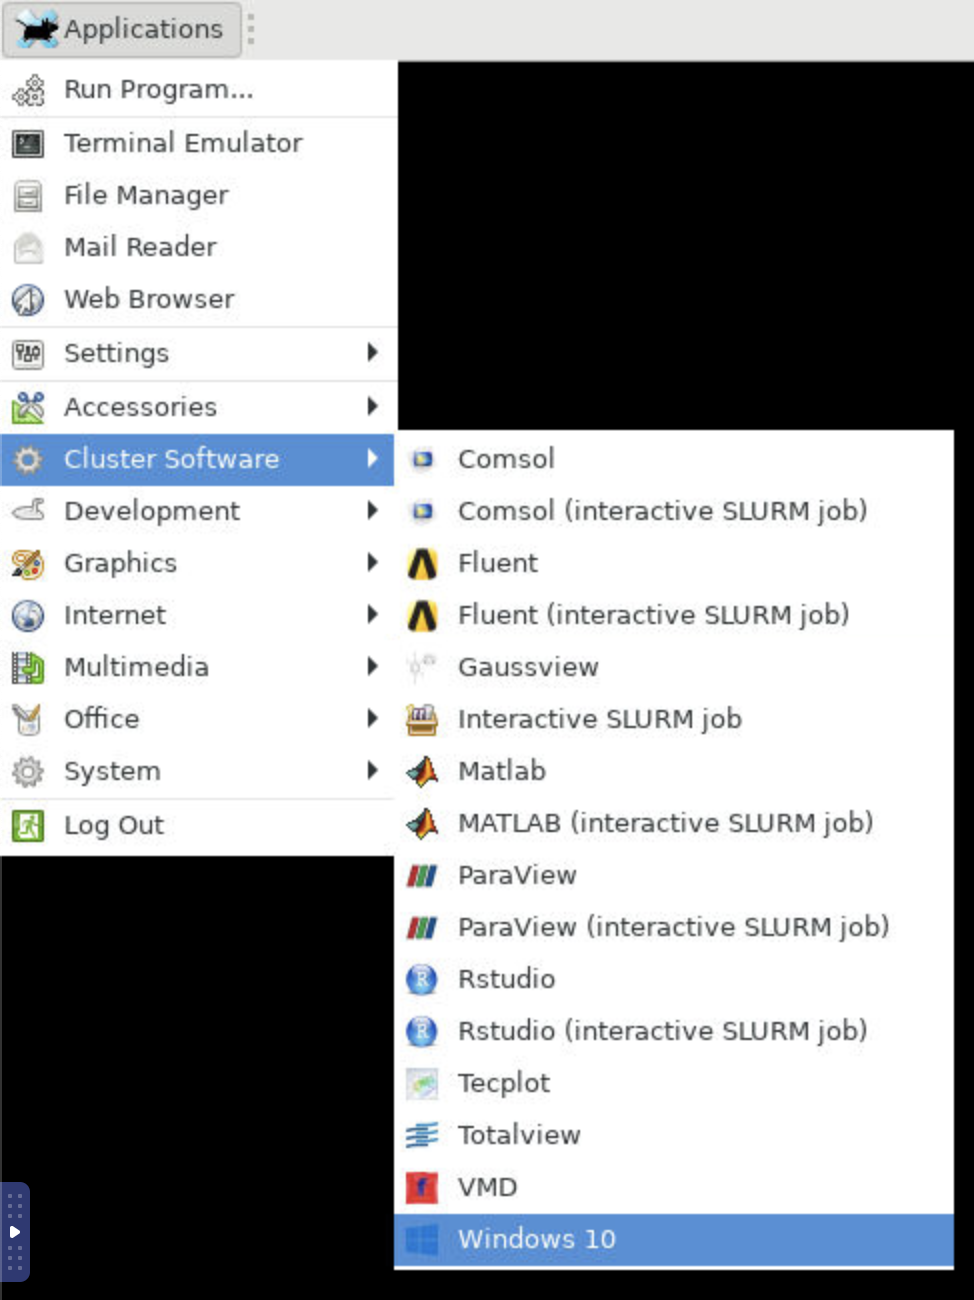This screenshot has width=974, height=1300.
Task: Select the Graphics menu item
Action: [x=120, y=563]
